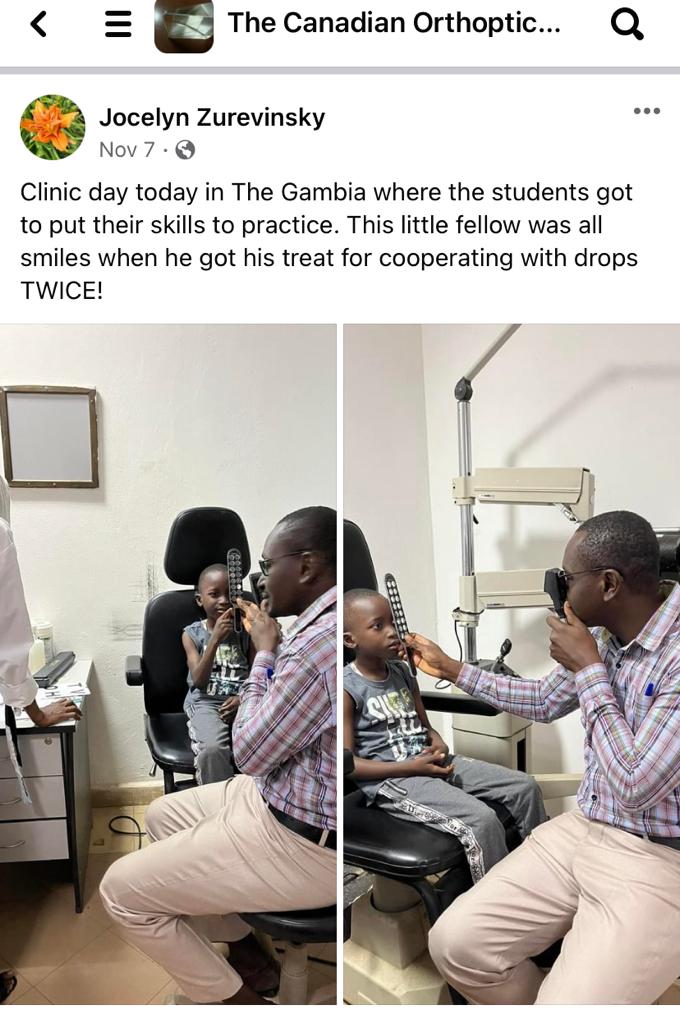Viewport: 680px width, 1024px height.
Task: Tap the search magnifier icon
Action: (x=627, y=25)
